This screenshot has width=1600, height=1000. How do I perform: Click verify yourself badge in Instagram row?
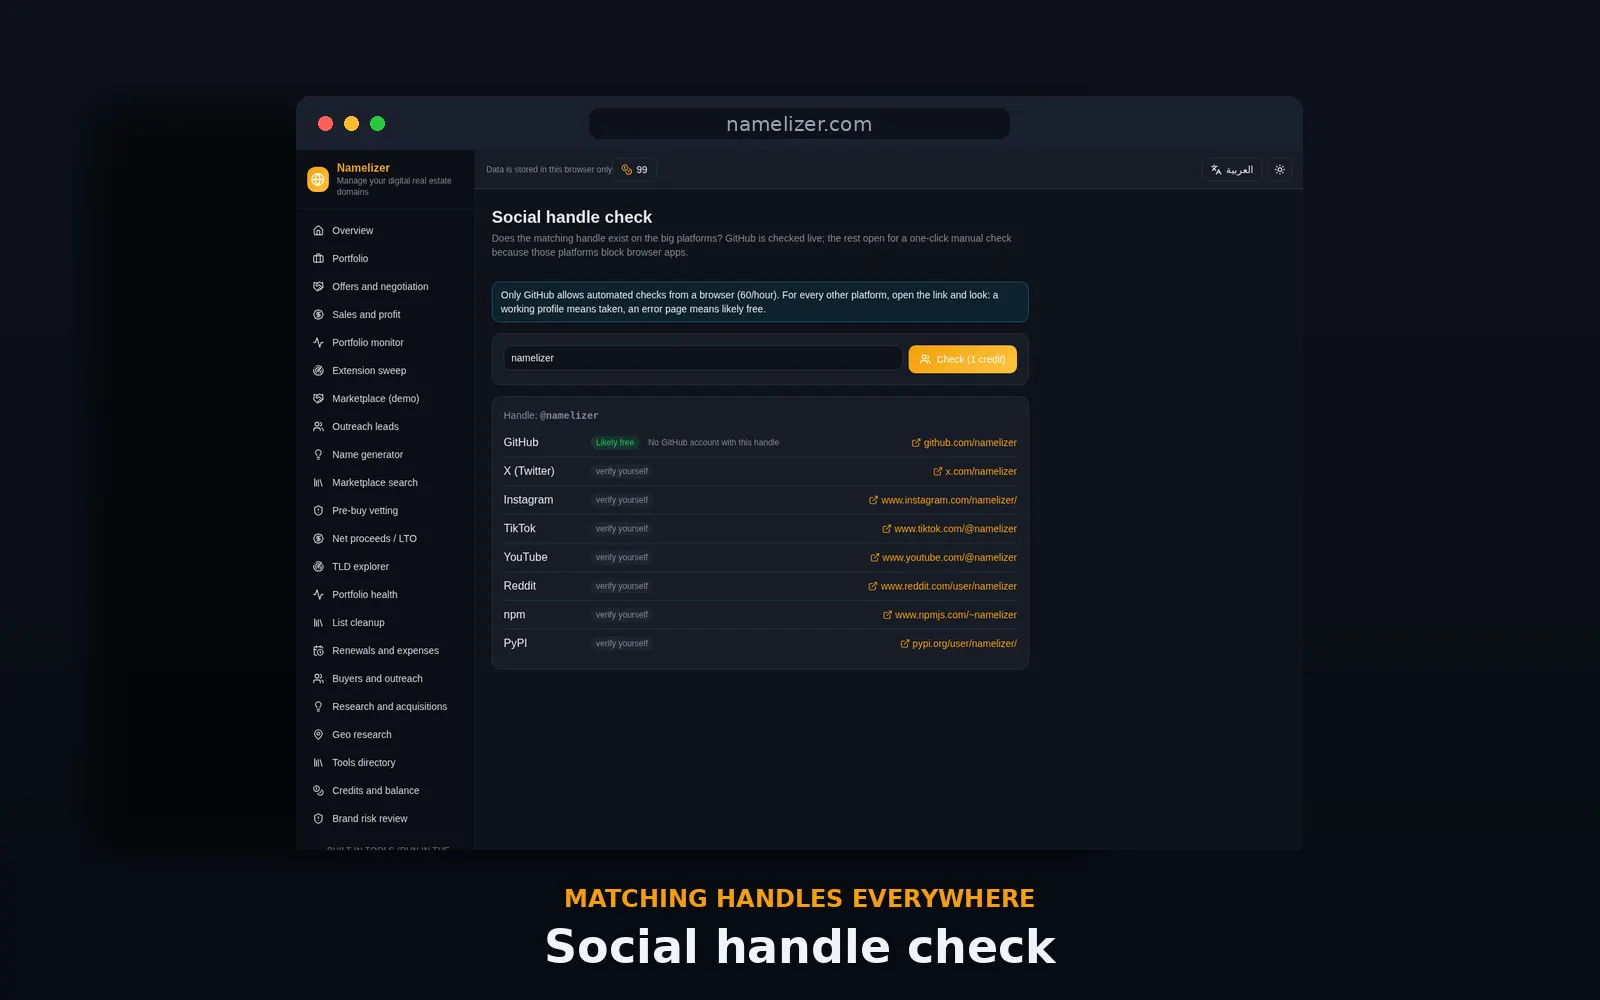[622, 500]
